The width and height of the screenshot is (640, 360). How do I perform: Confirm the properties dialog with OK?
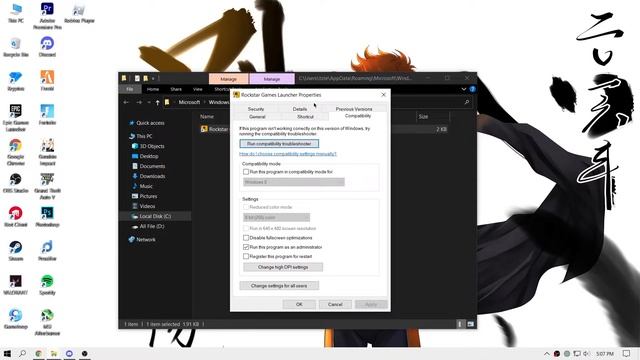299,304
